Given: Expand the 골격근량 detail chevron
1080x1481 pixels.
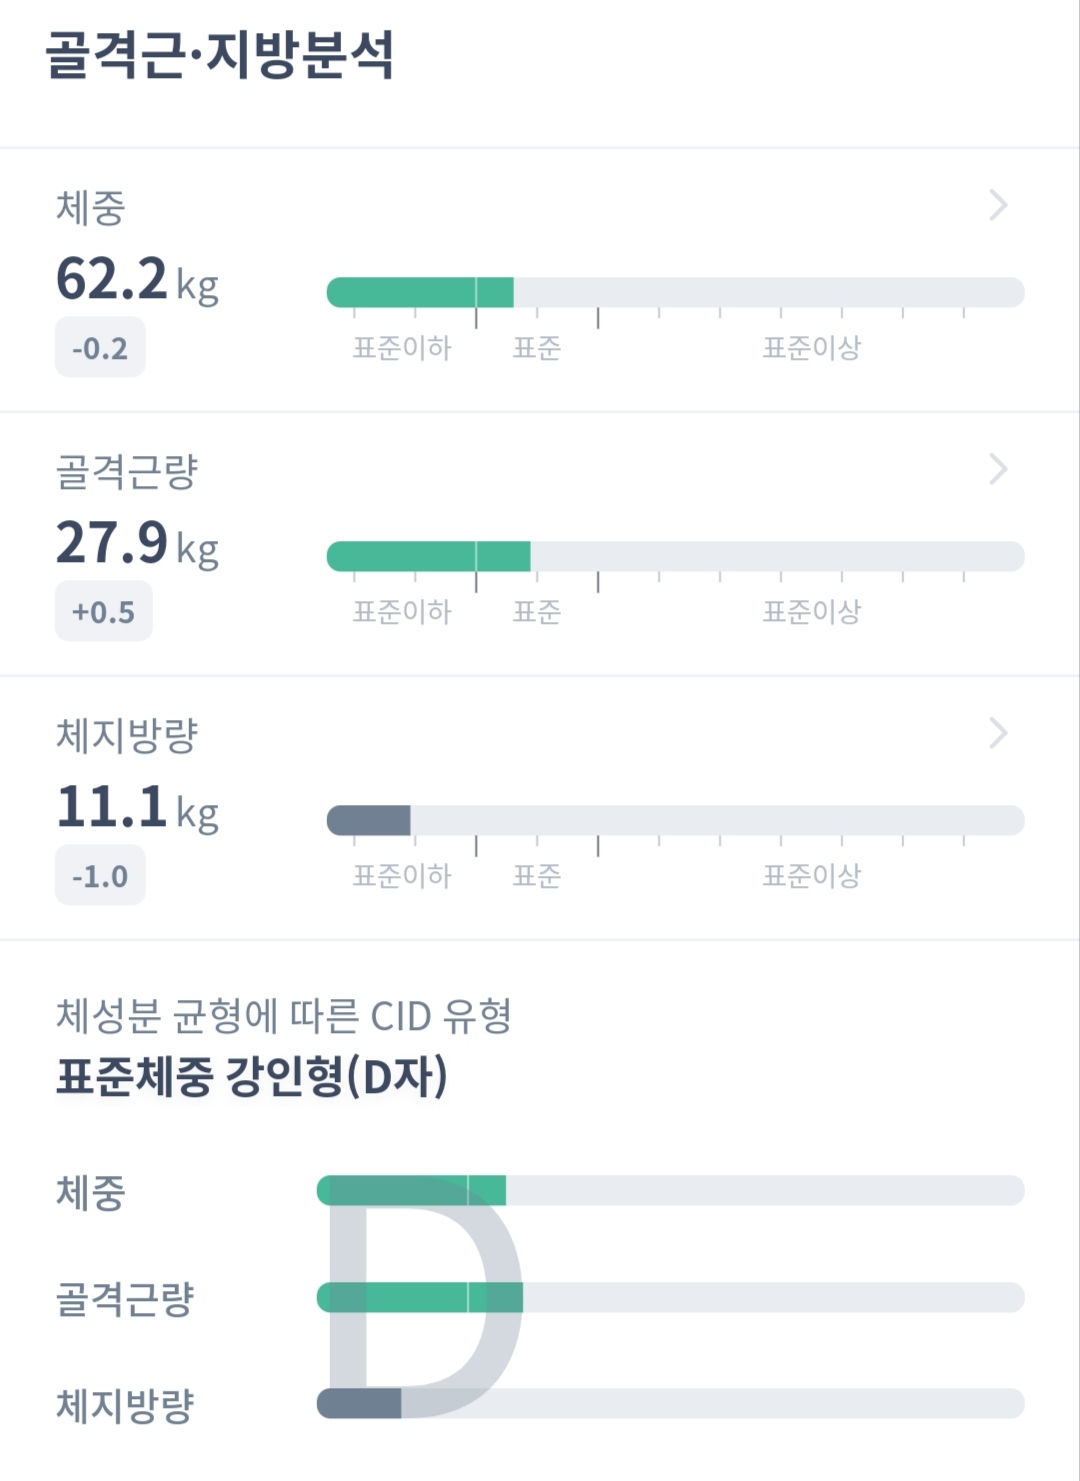Looking at the screenshot, I should [998, 469].
